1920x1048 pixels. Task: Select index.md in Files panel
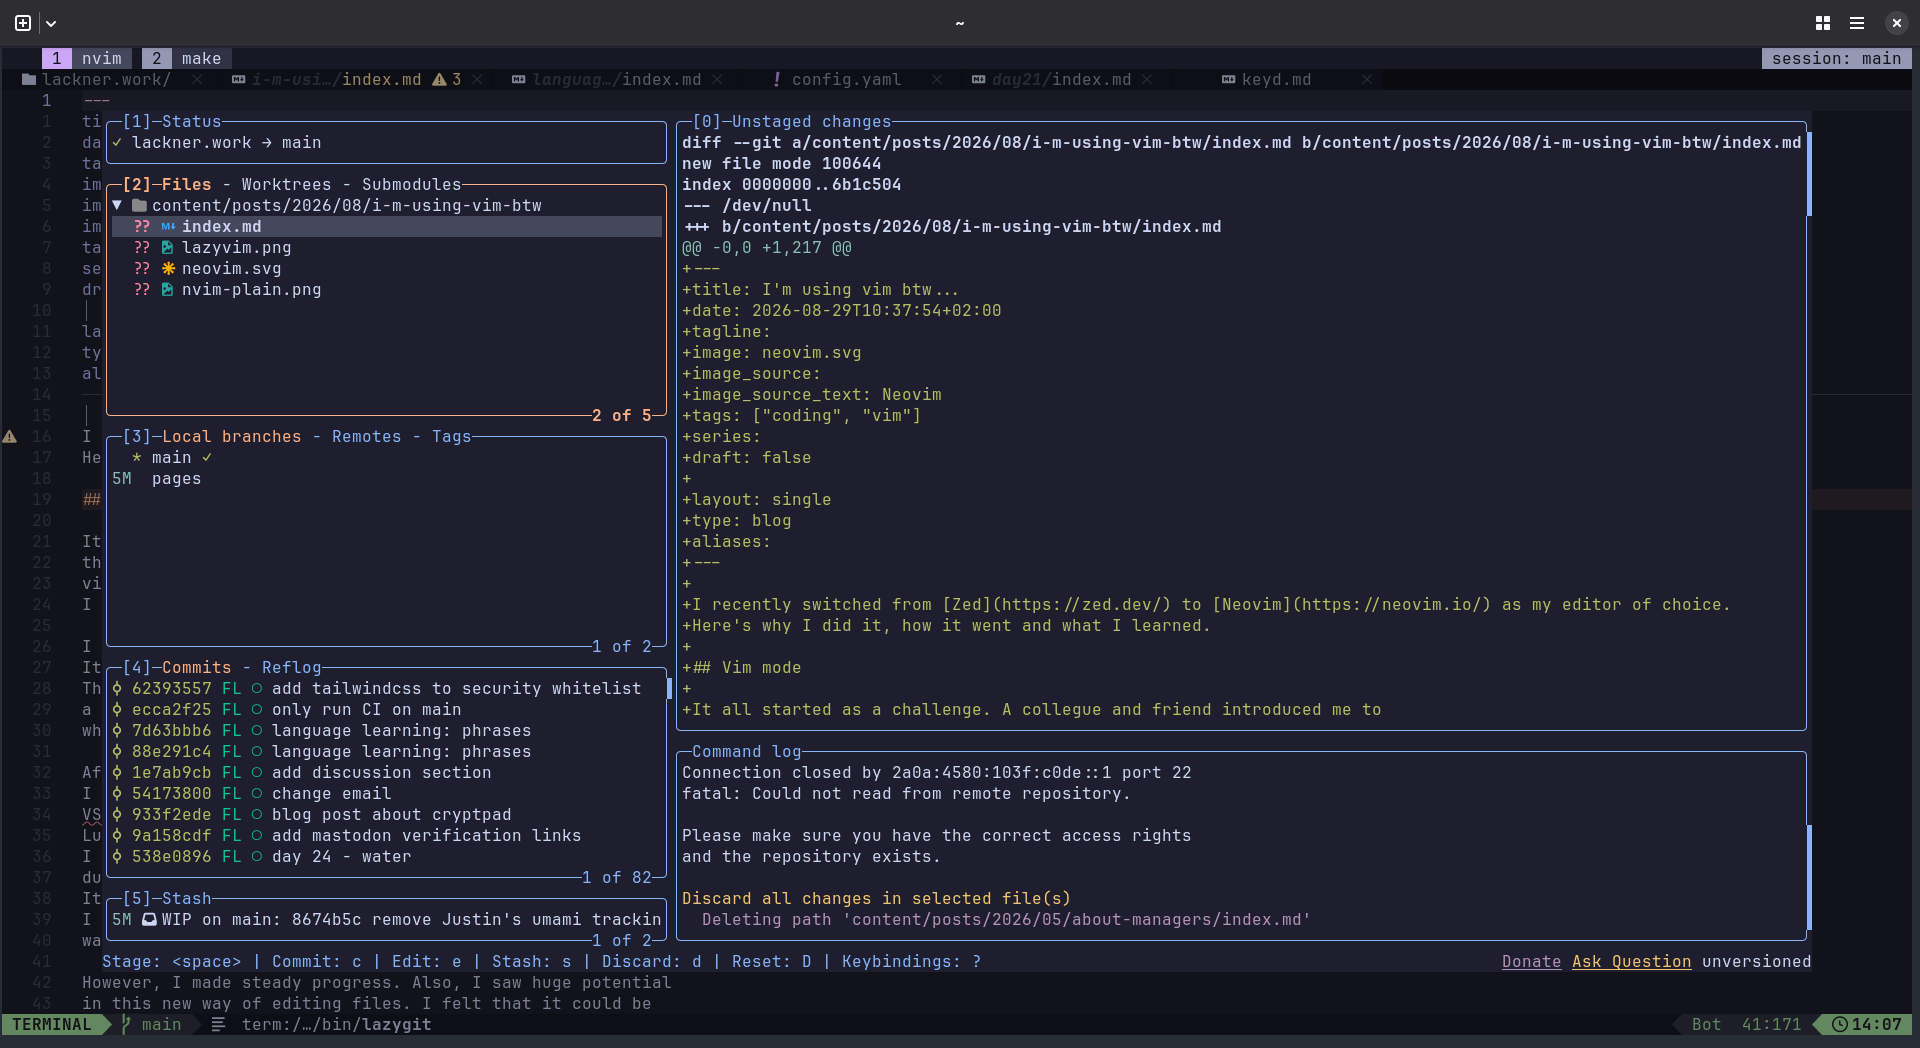click(x=387, y=226)
